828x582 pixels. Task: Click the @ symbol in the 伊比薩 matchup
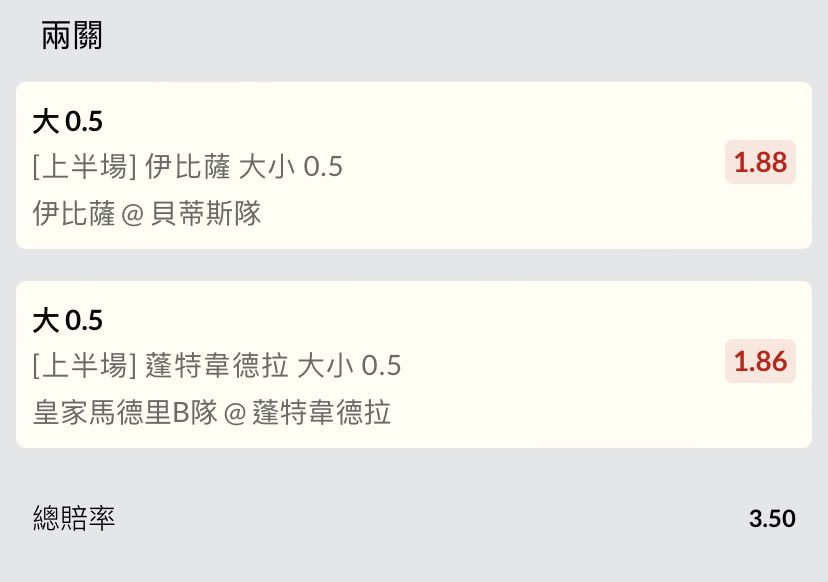tap(133, 214)
